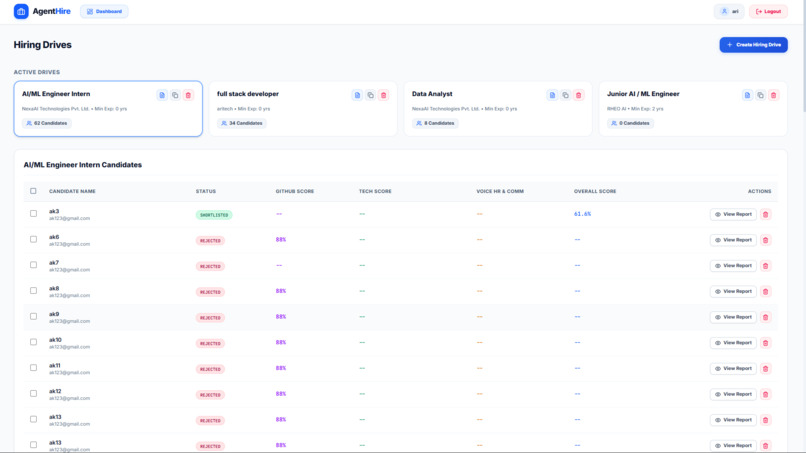Click the Voice HR & Comm column header
Screen dimensions: 806x453
click(x=500, y=191)
